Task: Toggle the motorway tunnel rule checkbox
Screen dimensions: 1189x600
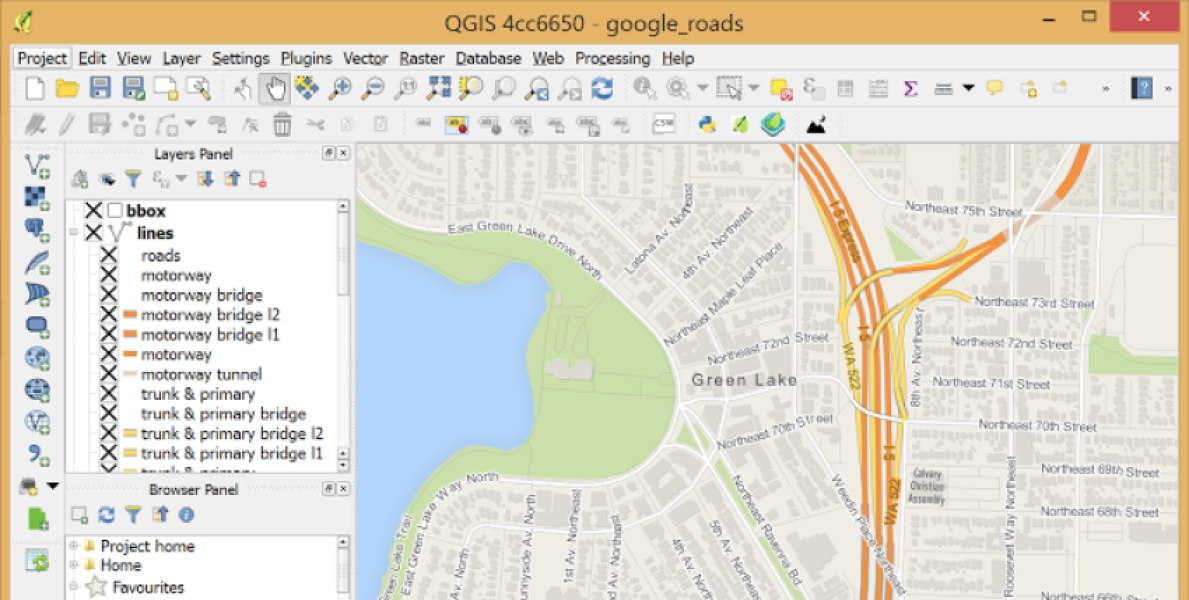Action: 109,374
